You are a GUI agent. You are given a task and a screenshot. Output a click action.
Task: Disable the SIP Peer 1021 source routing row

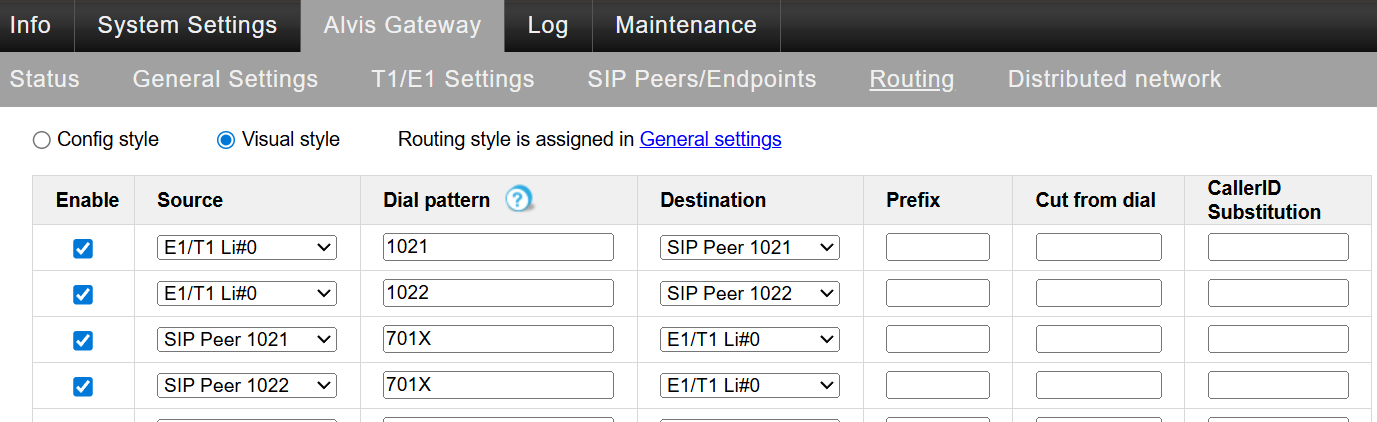(83, 340)
